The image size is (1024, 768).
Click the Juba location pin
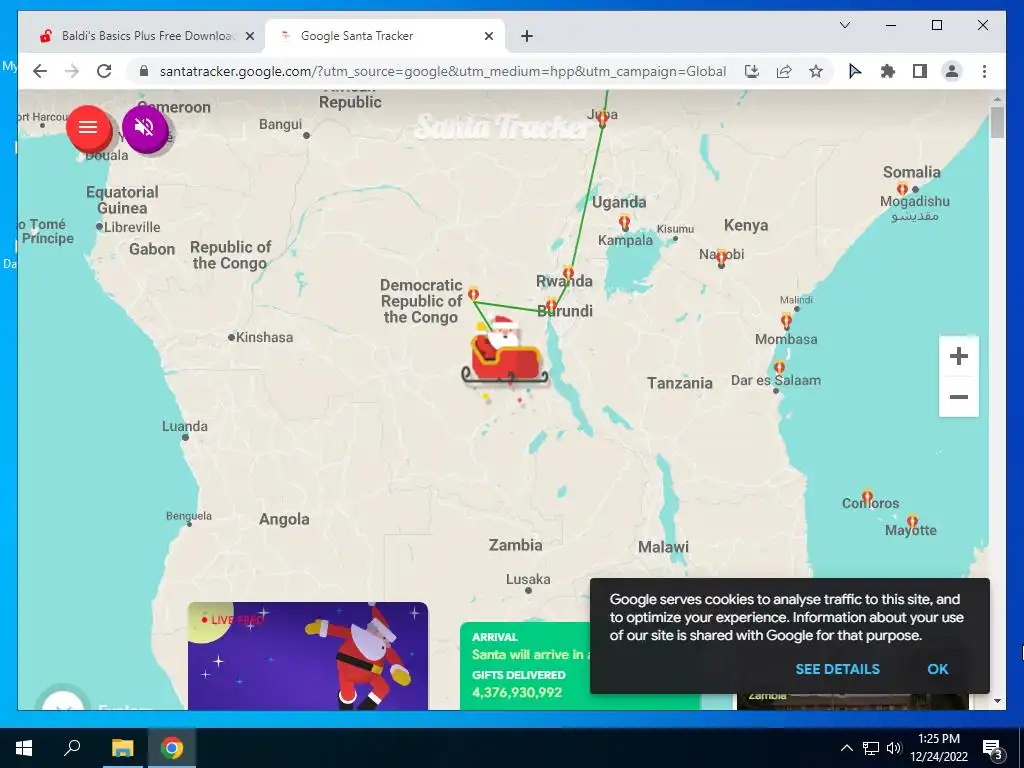(x=602, y=118)
